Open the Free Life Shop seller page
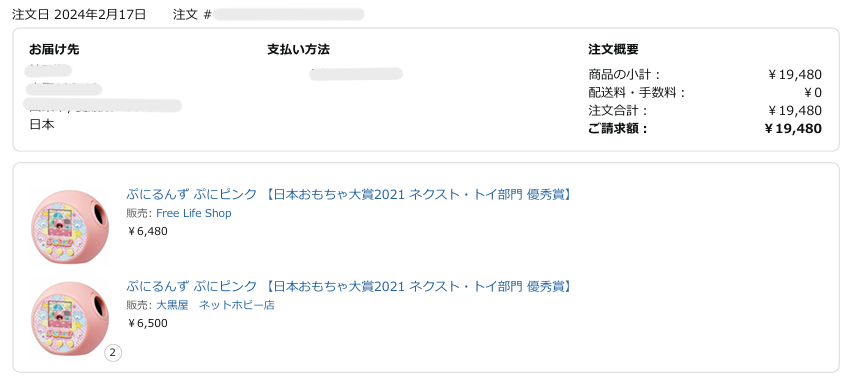The height and width of the screenshot is (382, 853). click(194, 213)
